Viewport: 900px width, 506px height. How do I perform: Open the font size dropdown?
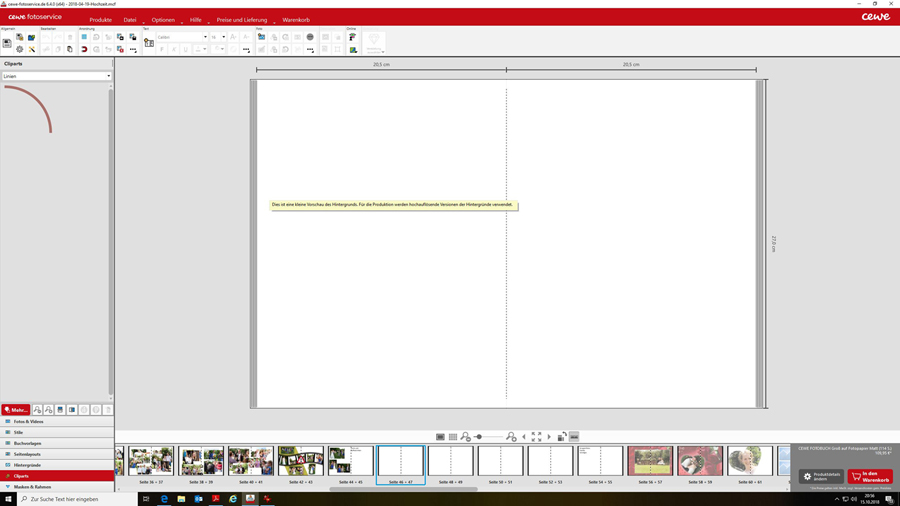point(223,37)
